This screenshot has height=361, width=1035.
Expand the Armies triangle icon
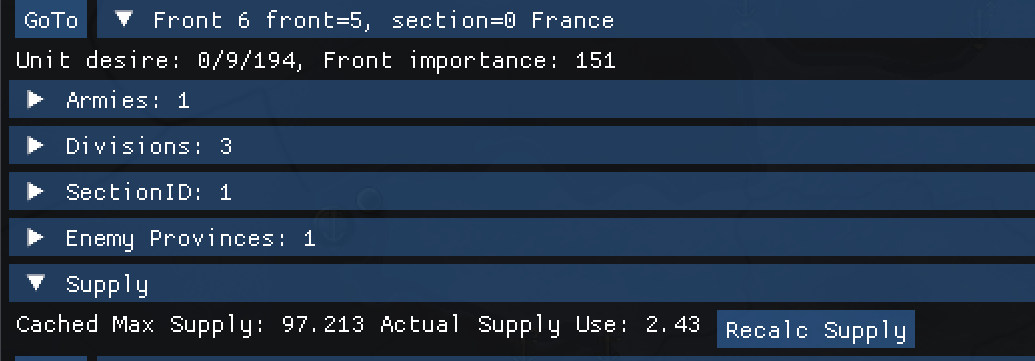(x=35, y=100)
